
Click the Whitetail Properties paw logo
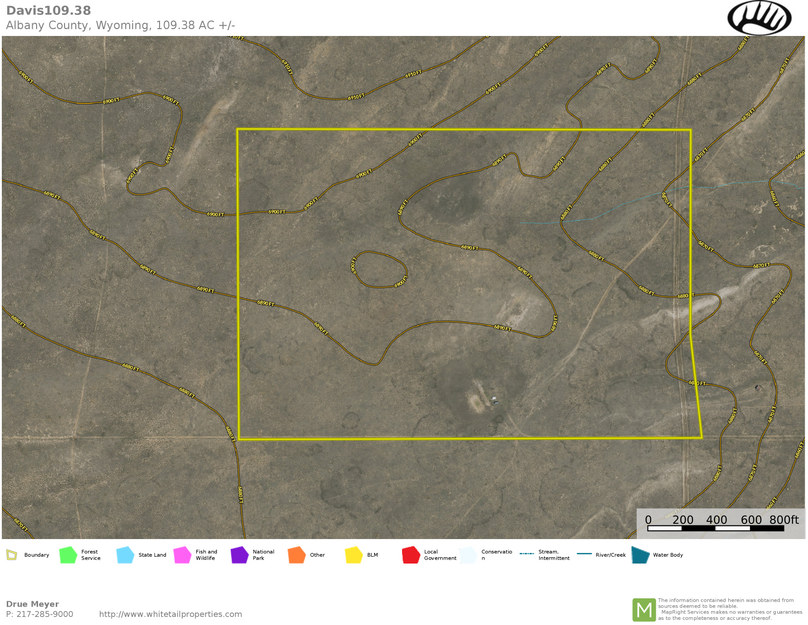point(759,17)
